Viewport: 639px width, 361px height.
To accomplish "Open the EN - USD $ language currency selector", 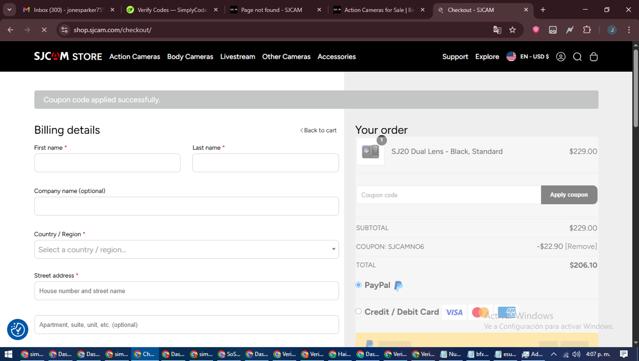I will [x=528, y=57].
